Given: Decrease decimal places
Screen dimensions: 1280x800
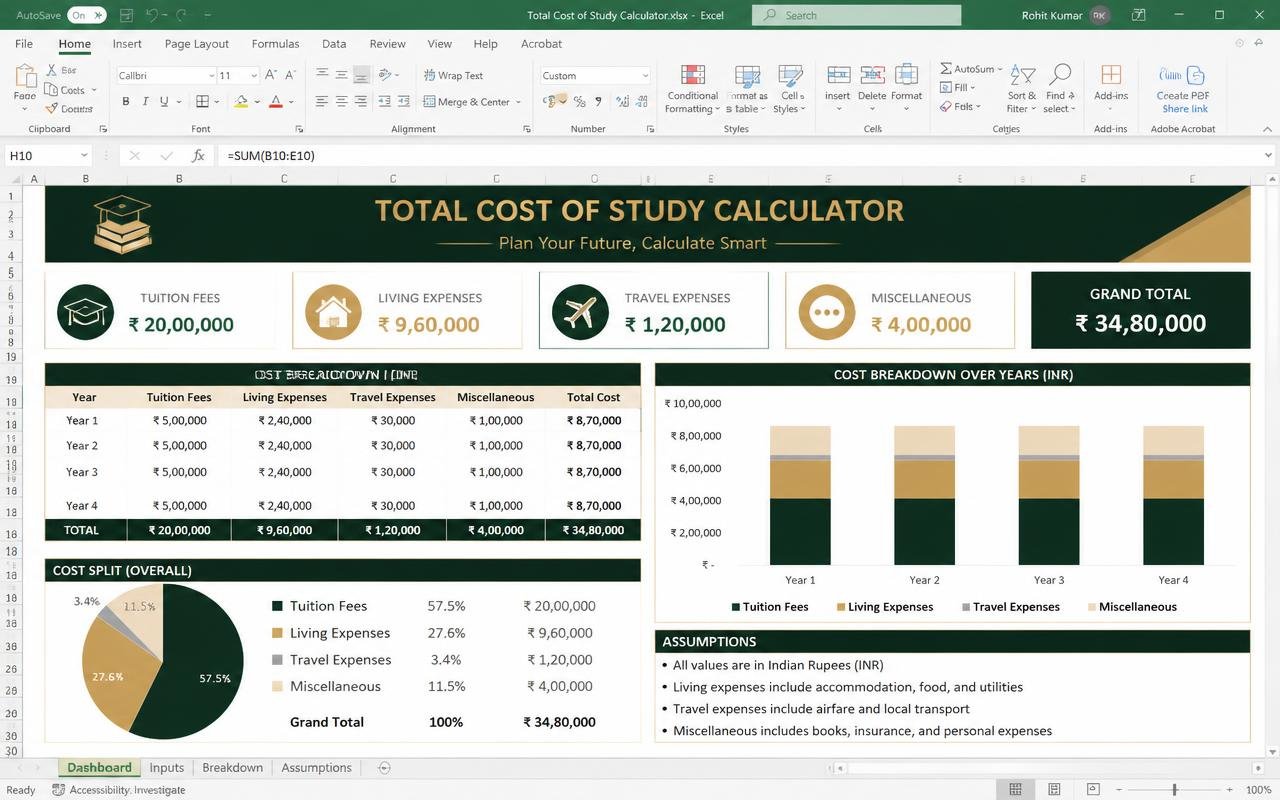Looking at the screenshot, I should (640, 101).
